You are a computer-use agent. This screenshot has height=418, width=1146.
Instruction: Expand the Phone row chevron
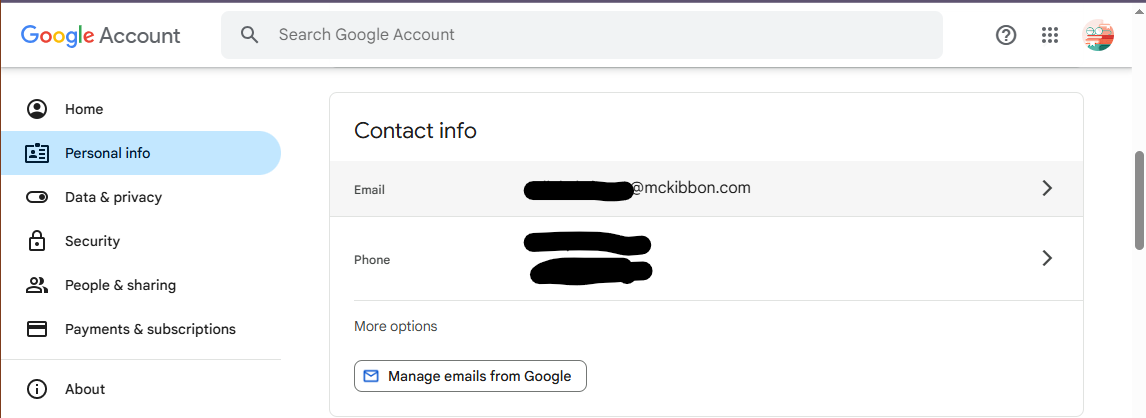click(1047, 258)
